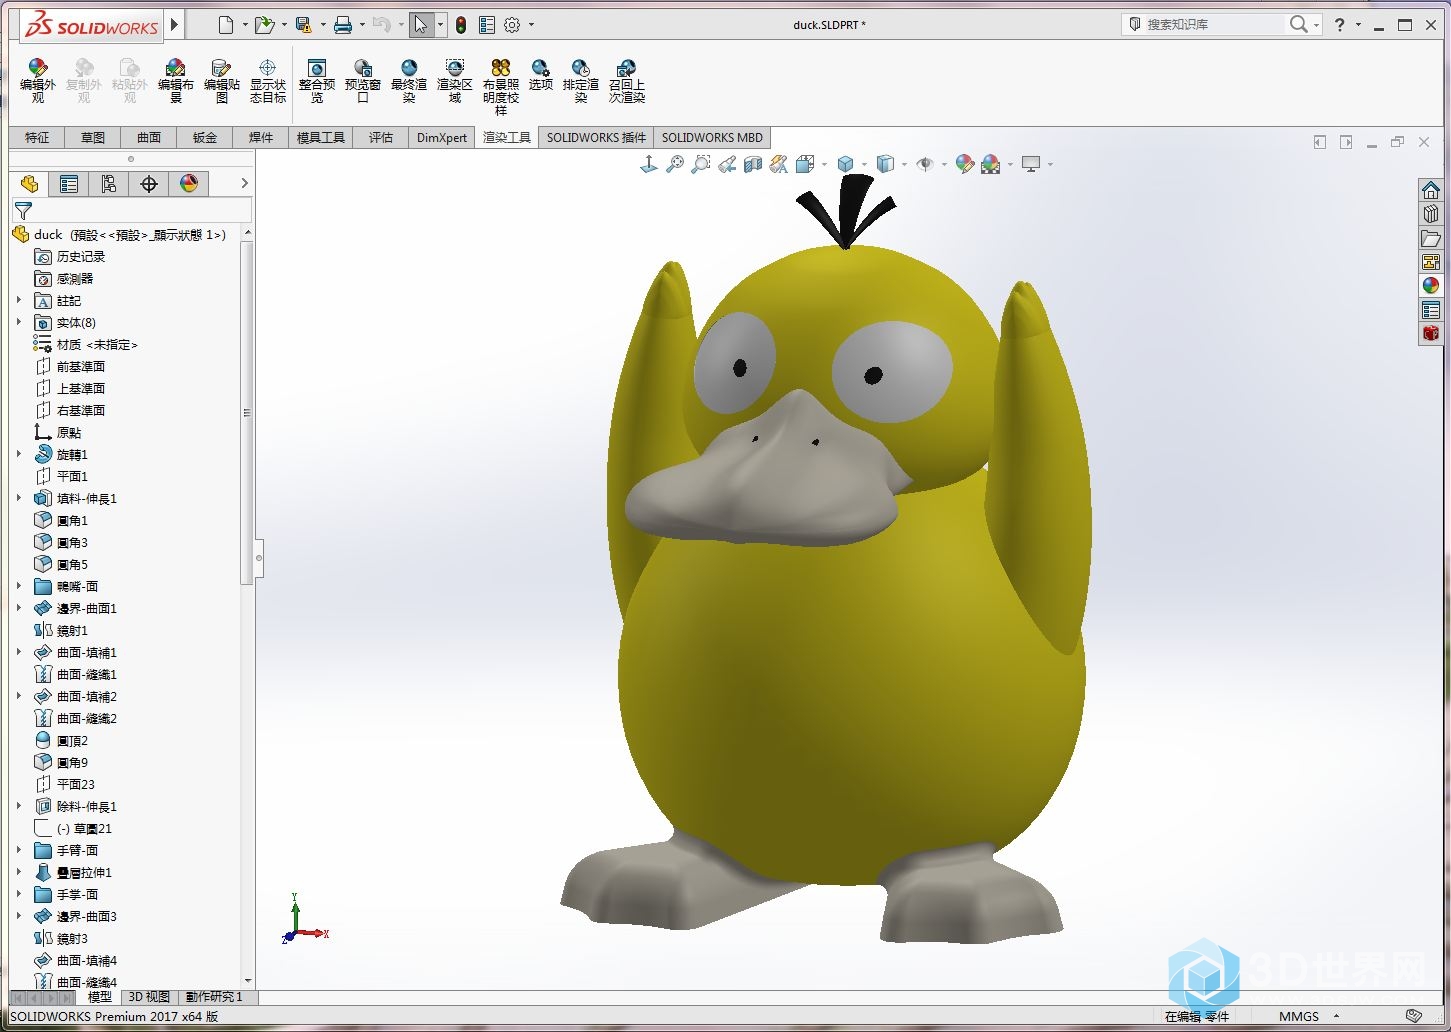Open the Options gear dropdown arrow

tap(531, 25)
